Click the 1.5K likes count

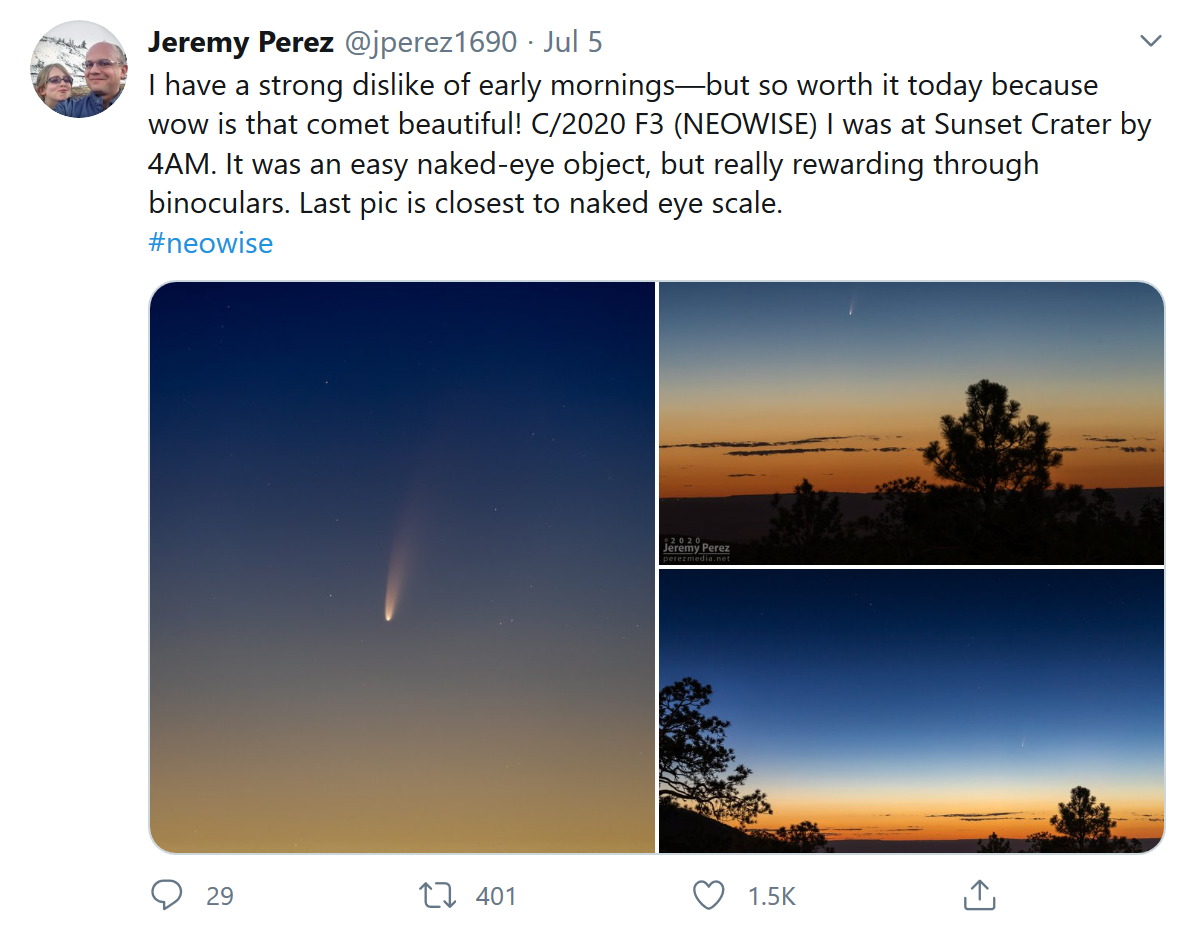pyautogui.click(x=771, y=896)
